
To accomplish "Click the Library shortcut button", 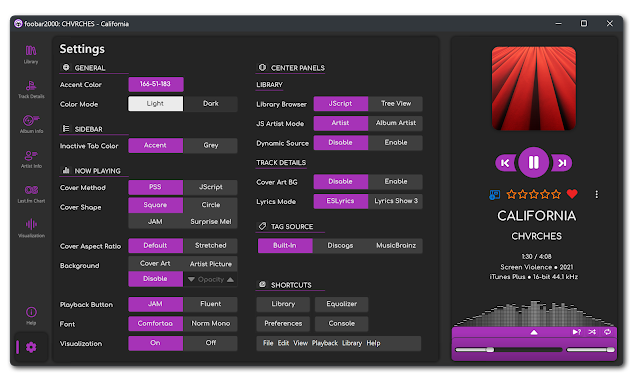I will 283,304.
